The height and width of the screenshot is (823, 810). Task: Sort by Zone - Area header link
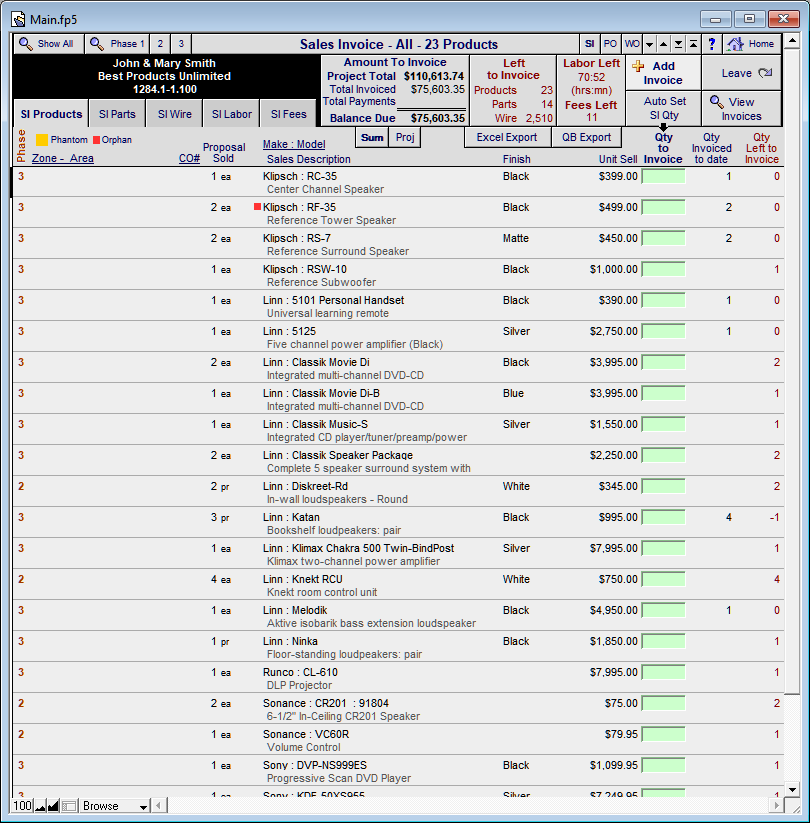62,159
